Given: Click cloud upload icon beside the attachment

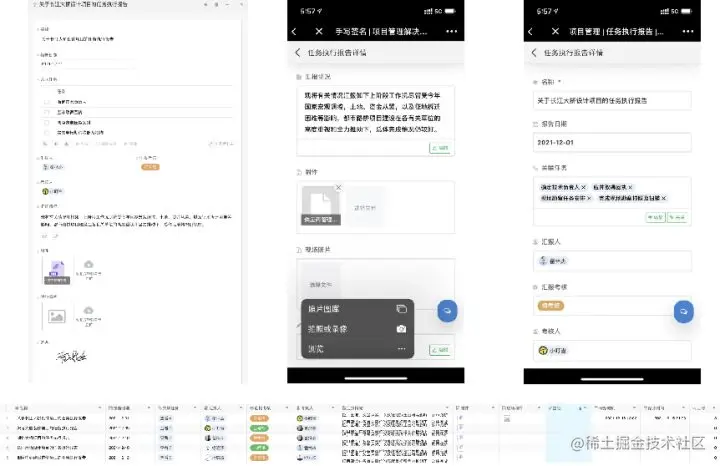Looking at the screenshot, I should point(89,264).
